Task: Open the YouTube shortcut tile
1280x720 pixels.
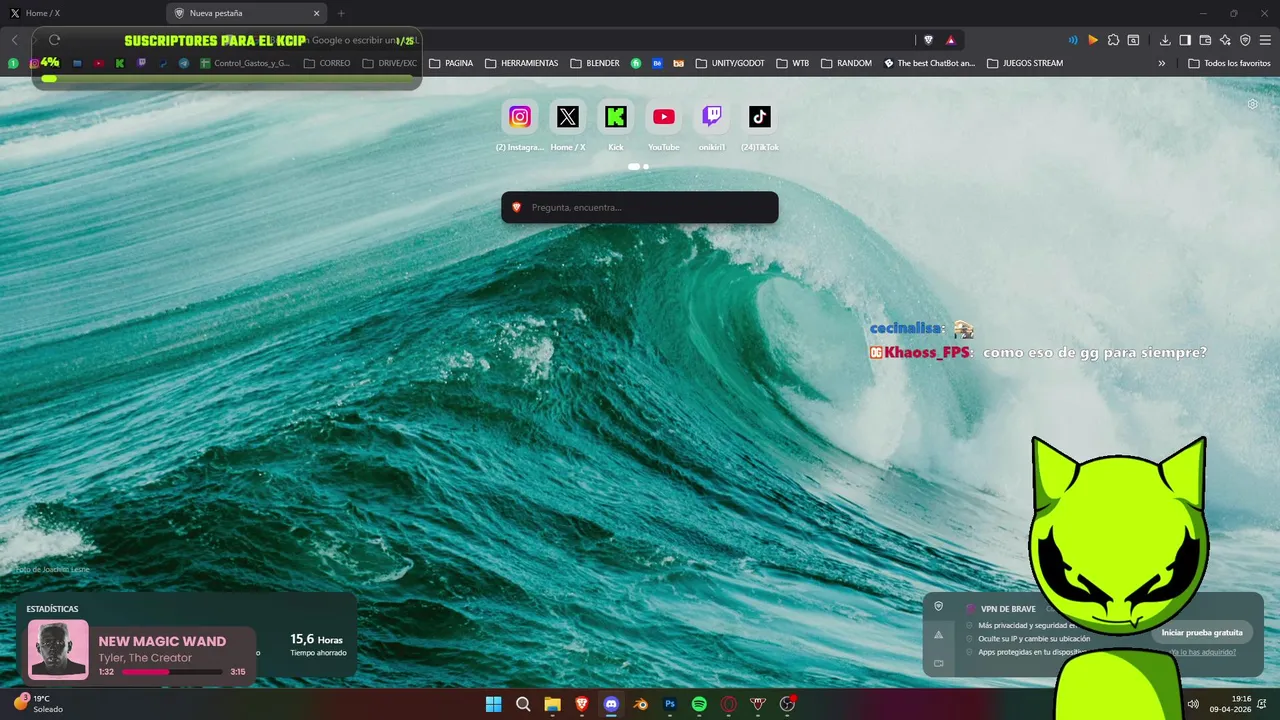Action: pos(664,117)
